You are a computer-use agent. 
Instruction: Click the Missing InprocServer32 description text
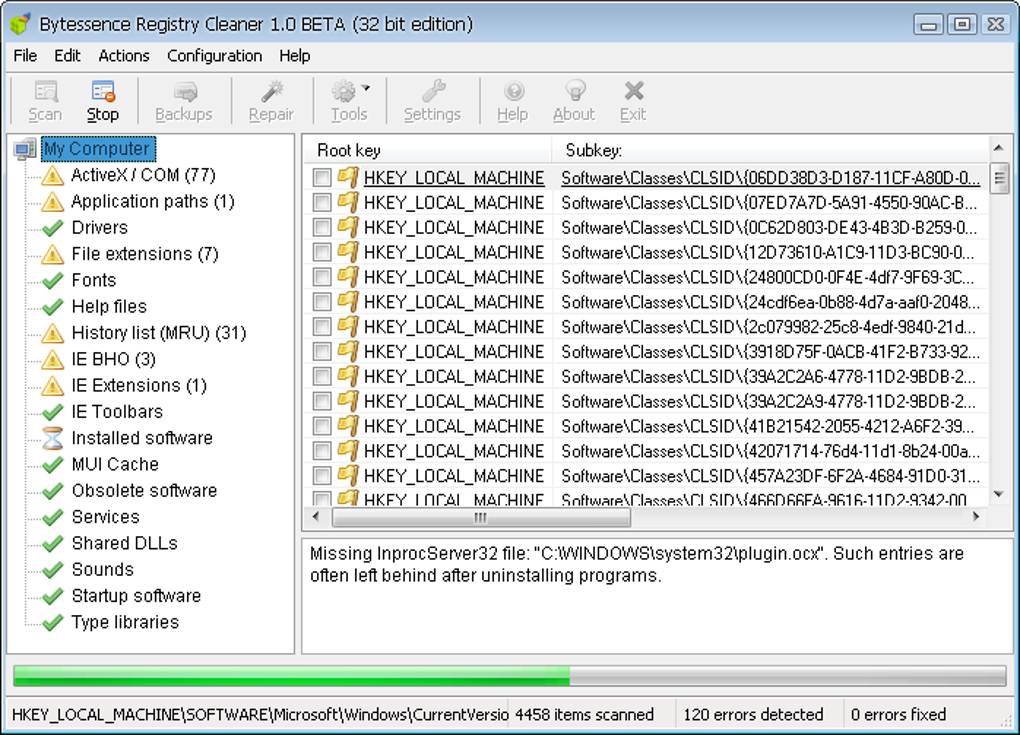click(636, 565)
